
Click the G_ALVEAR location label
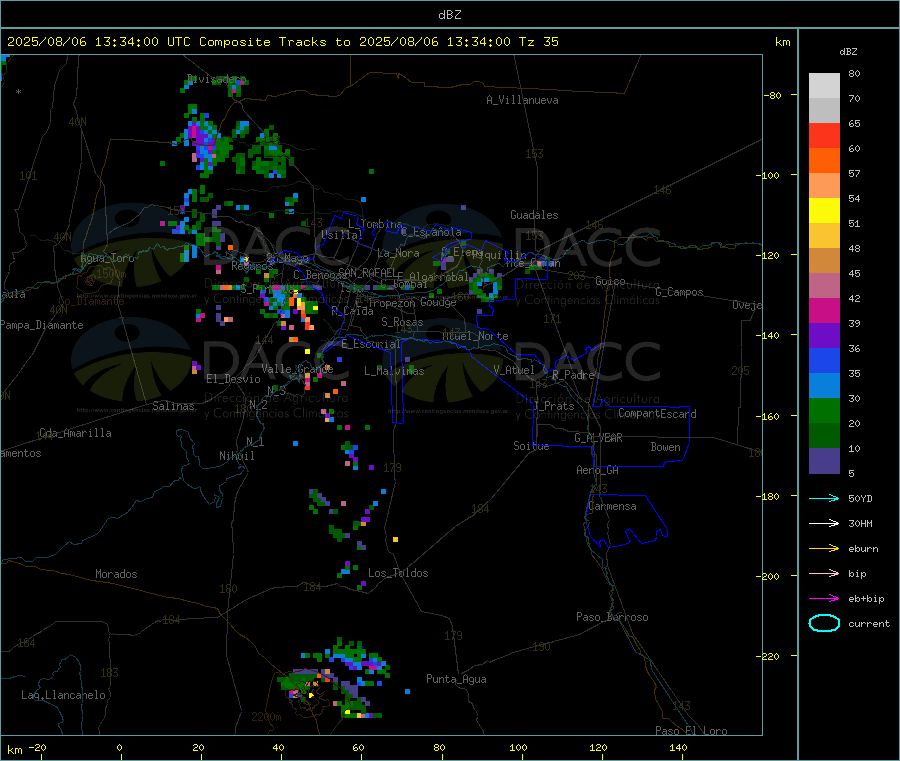[x=598, y=438]
